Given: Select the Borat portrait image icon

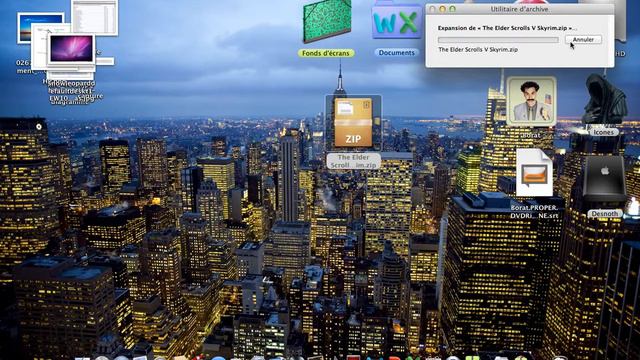Looking at the screenshot, I should 531,101.
